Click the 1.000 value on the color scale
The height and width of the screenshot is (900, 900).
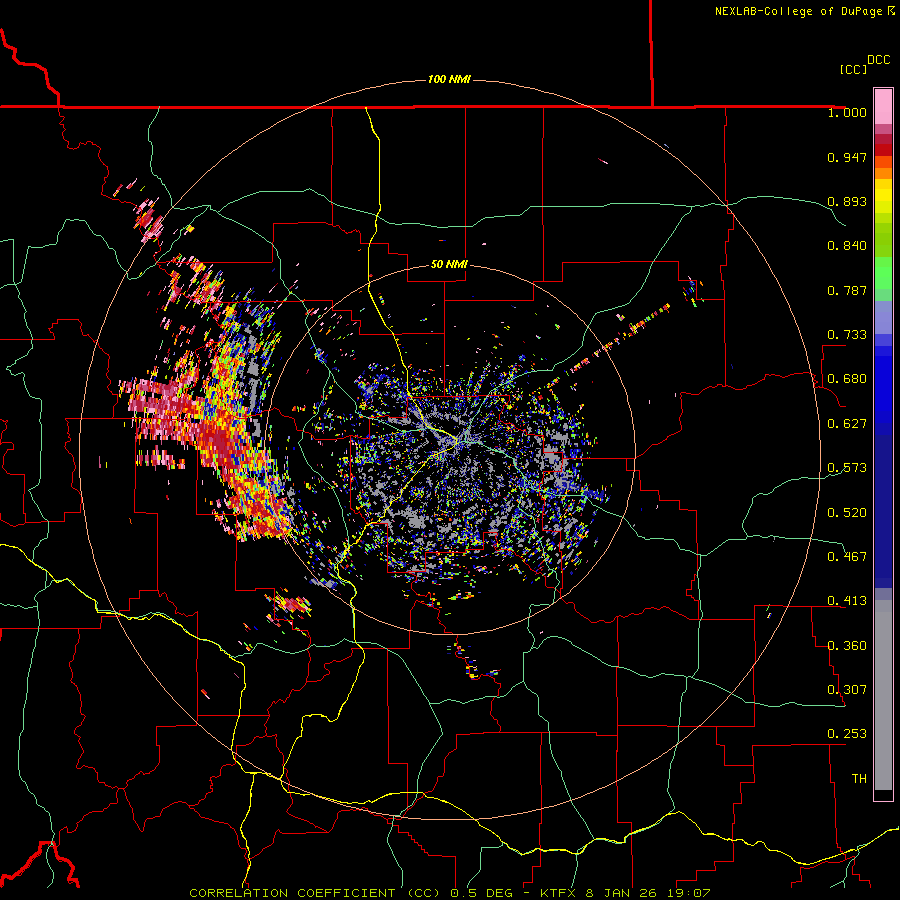coord(847,112)
